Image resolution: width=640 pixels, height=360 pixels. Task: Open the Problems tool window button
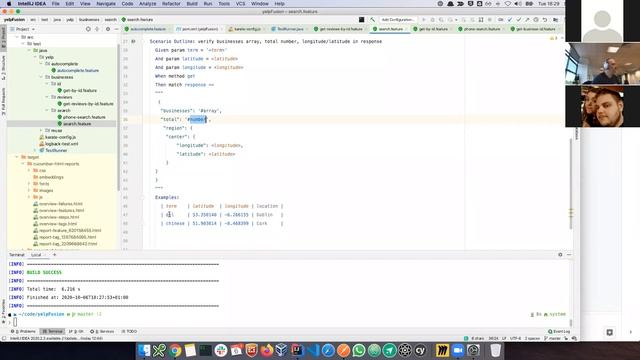click(24, 331)
